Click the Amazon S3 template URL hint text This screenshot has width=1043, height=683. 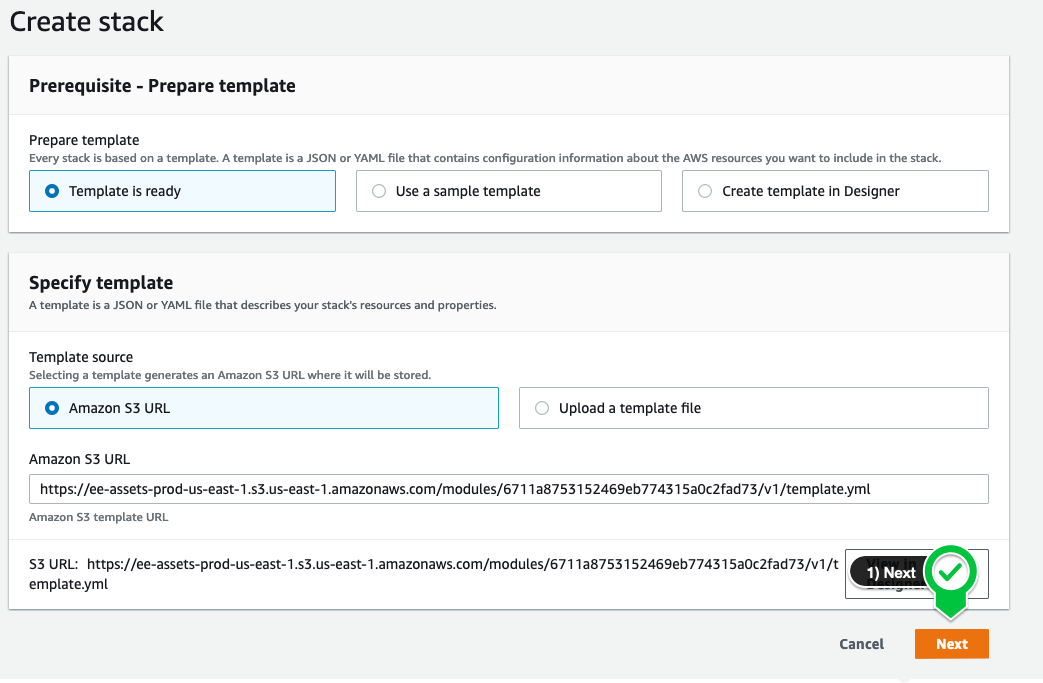click(x=98, y=517)
